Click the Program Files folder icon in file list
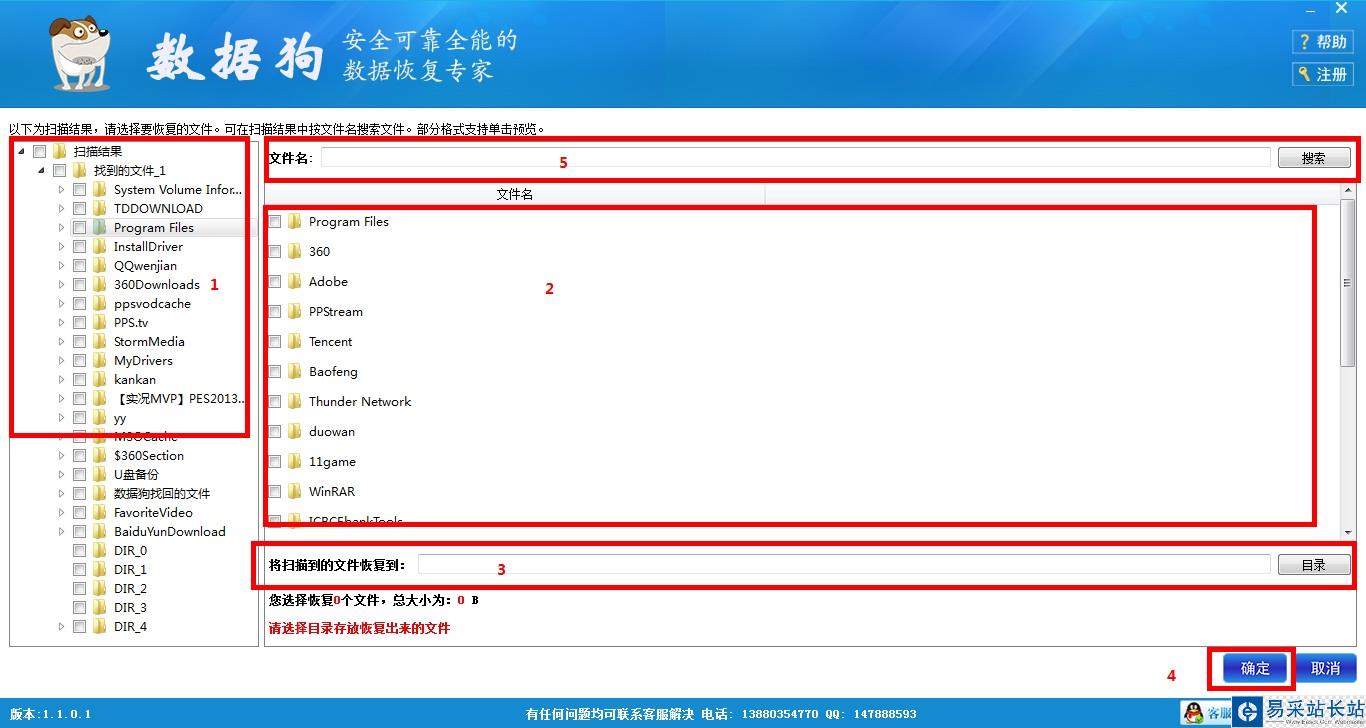The height and width of the screenshot is (728, 1366). (294, 222)
